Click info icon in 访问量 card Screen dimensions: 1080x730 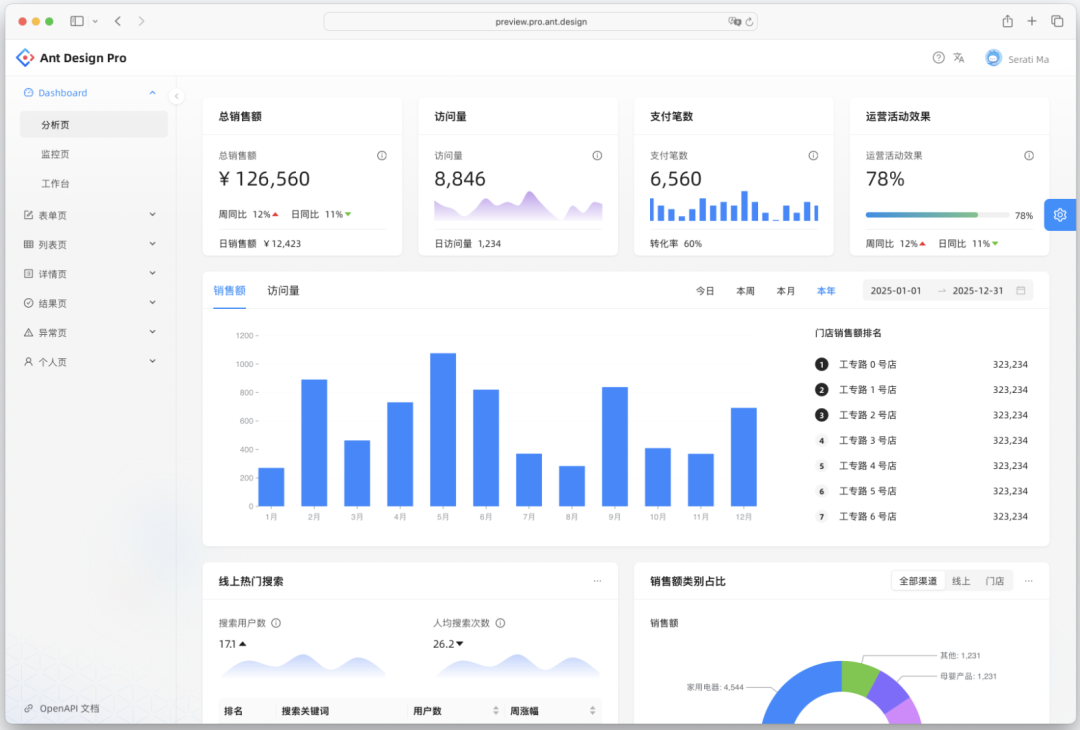(597, 156)
